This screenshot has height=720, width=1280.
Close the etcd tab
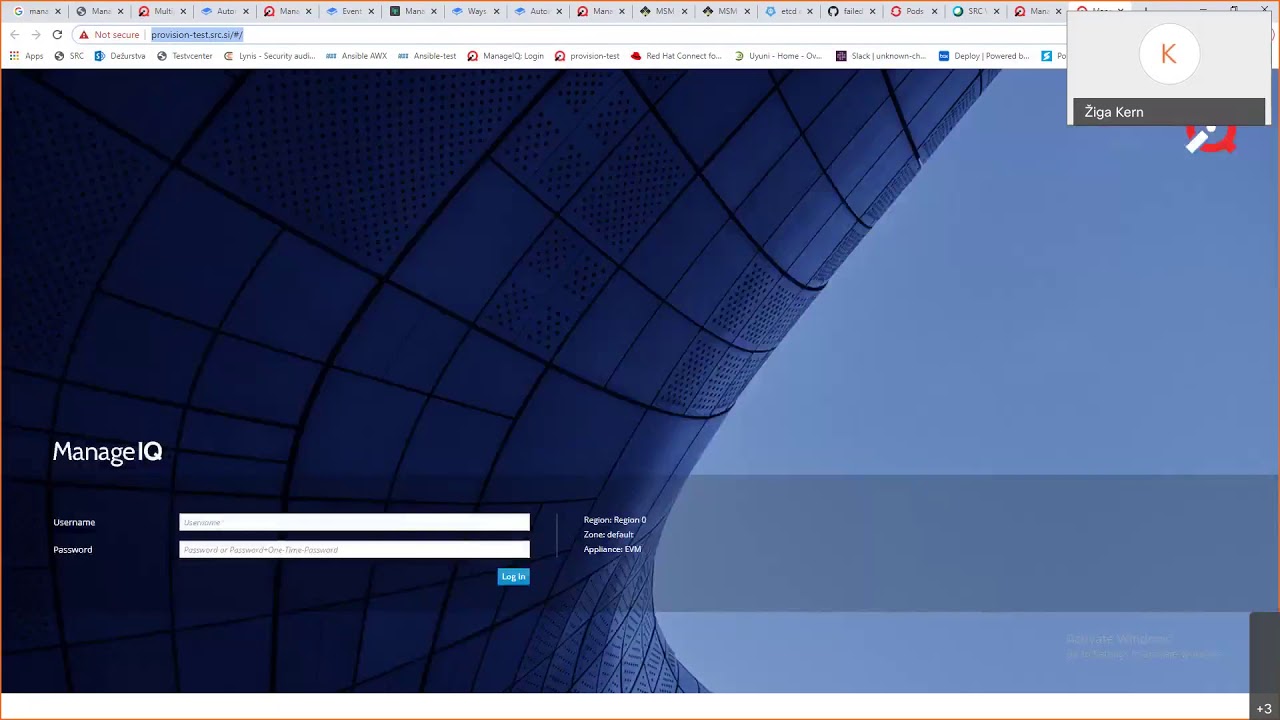pos(809,12)
